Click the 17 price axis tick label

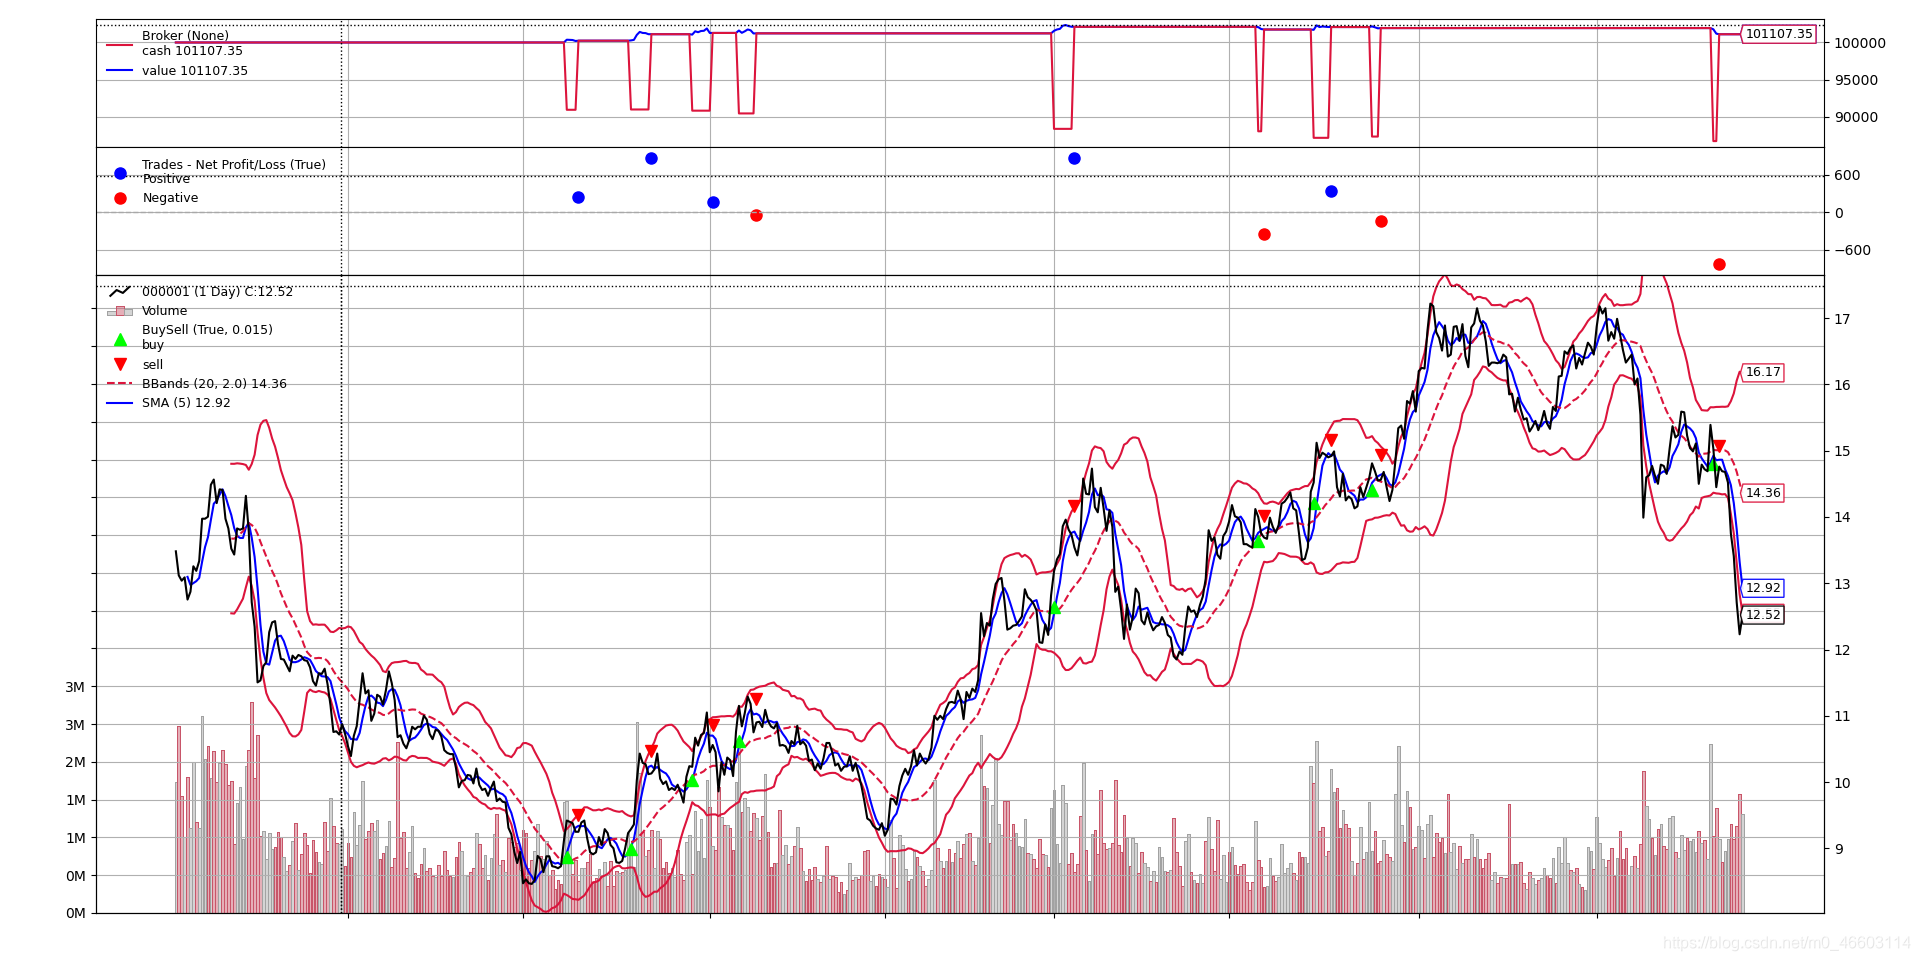(x=1841, y=319)
